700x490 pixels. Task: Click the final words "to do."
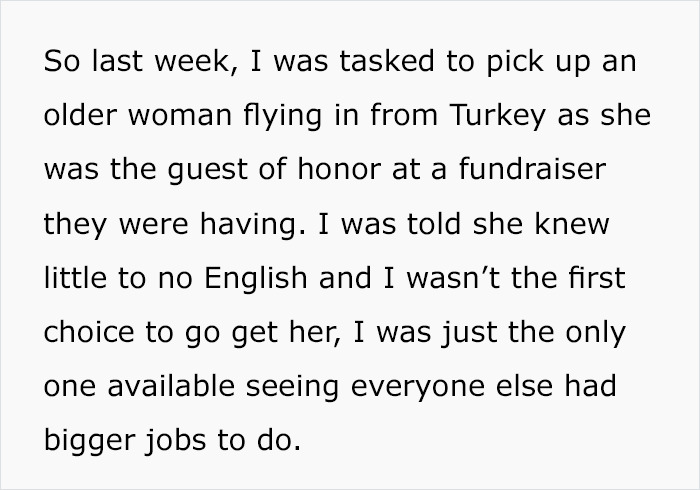[x=259, y=440]
